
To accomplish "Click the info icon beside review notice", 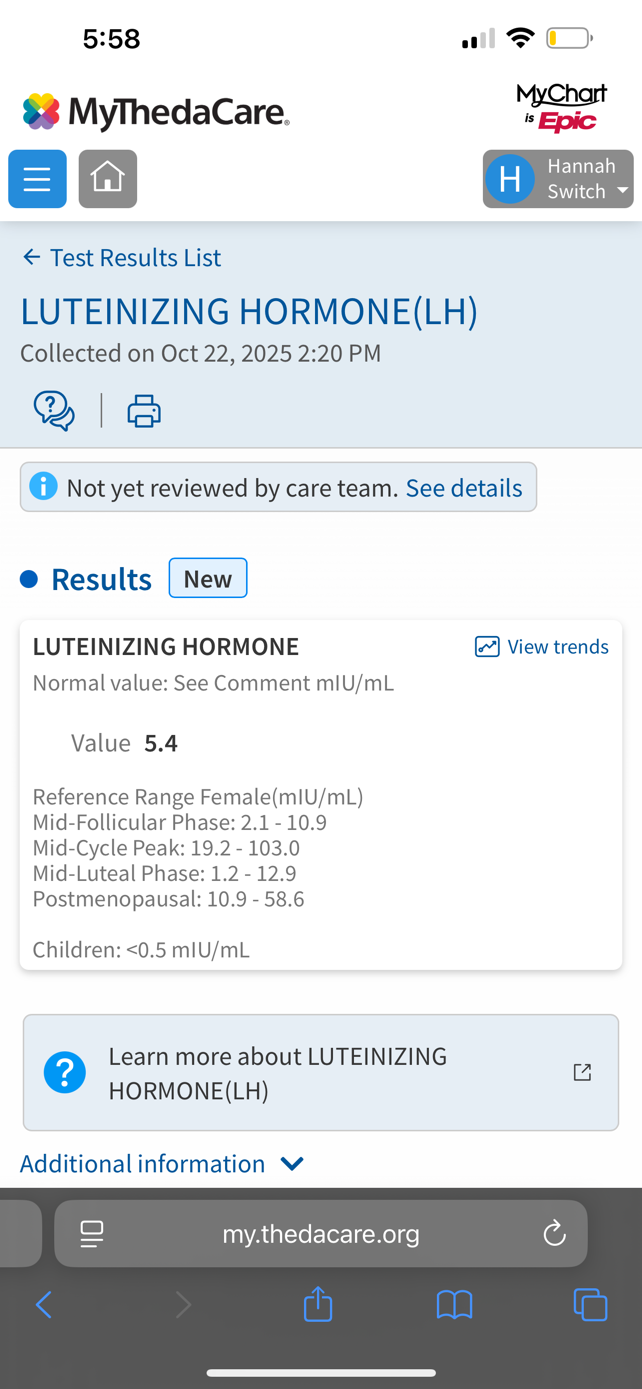I will [43, 487].
